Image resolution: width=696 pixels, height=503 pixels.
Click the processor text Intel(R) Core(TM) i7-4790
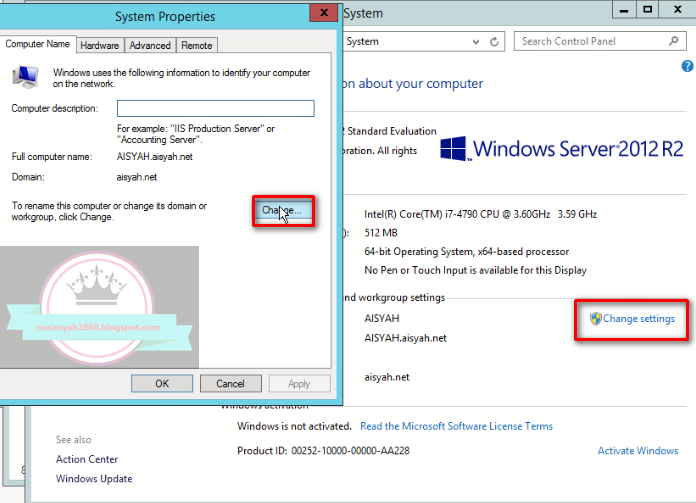click(x=480, y=214)
